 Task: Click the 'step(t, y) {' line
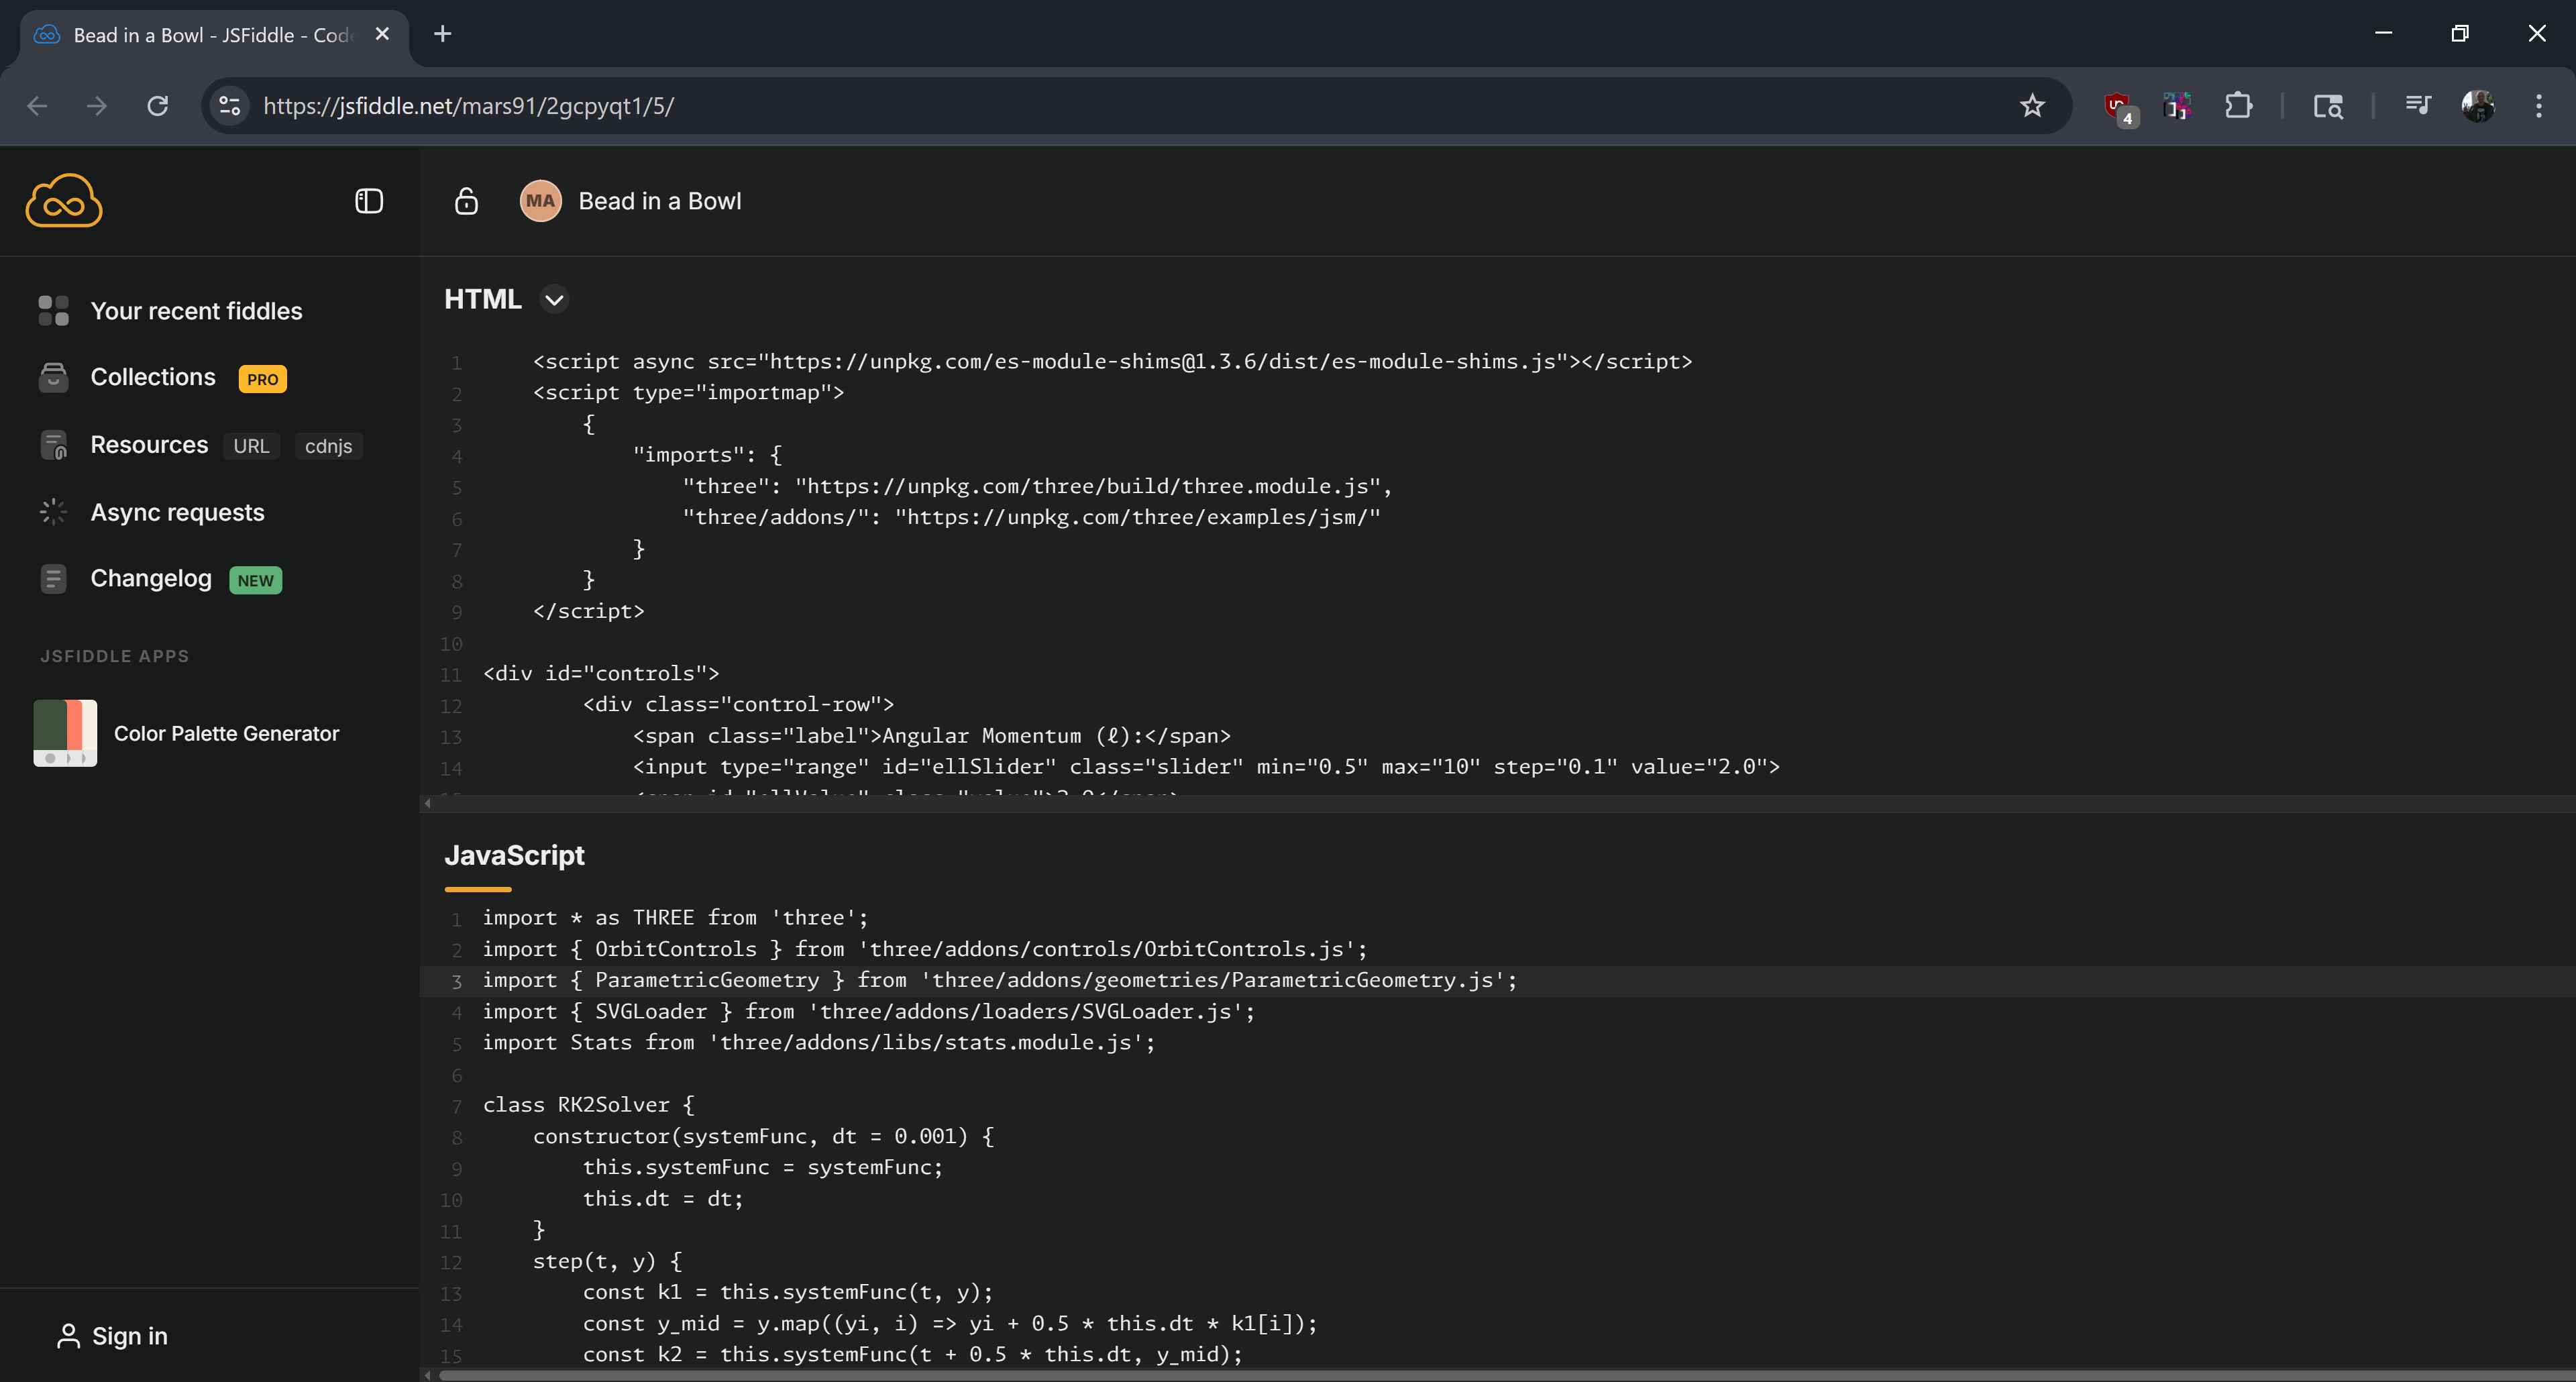(x=607, y=1261)
